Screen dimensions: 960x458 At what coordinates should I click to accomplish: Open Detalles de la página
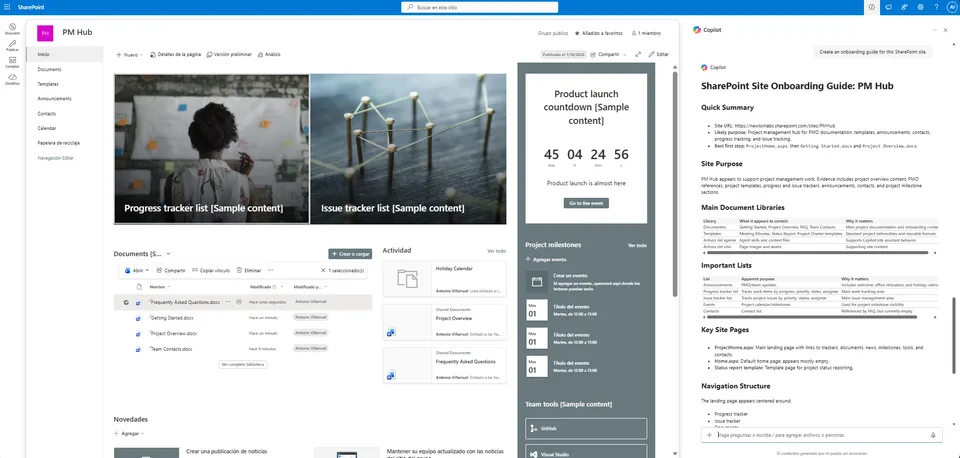point(176,54)
